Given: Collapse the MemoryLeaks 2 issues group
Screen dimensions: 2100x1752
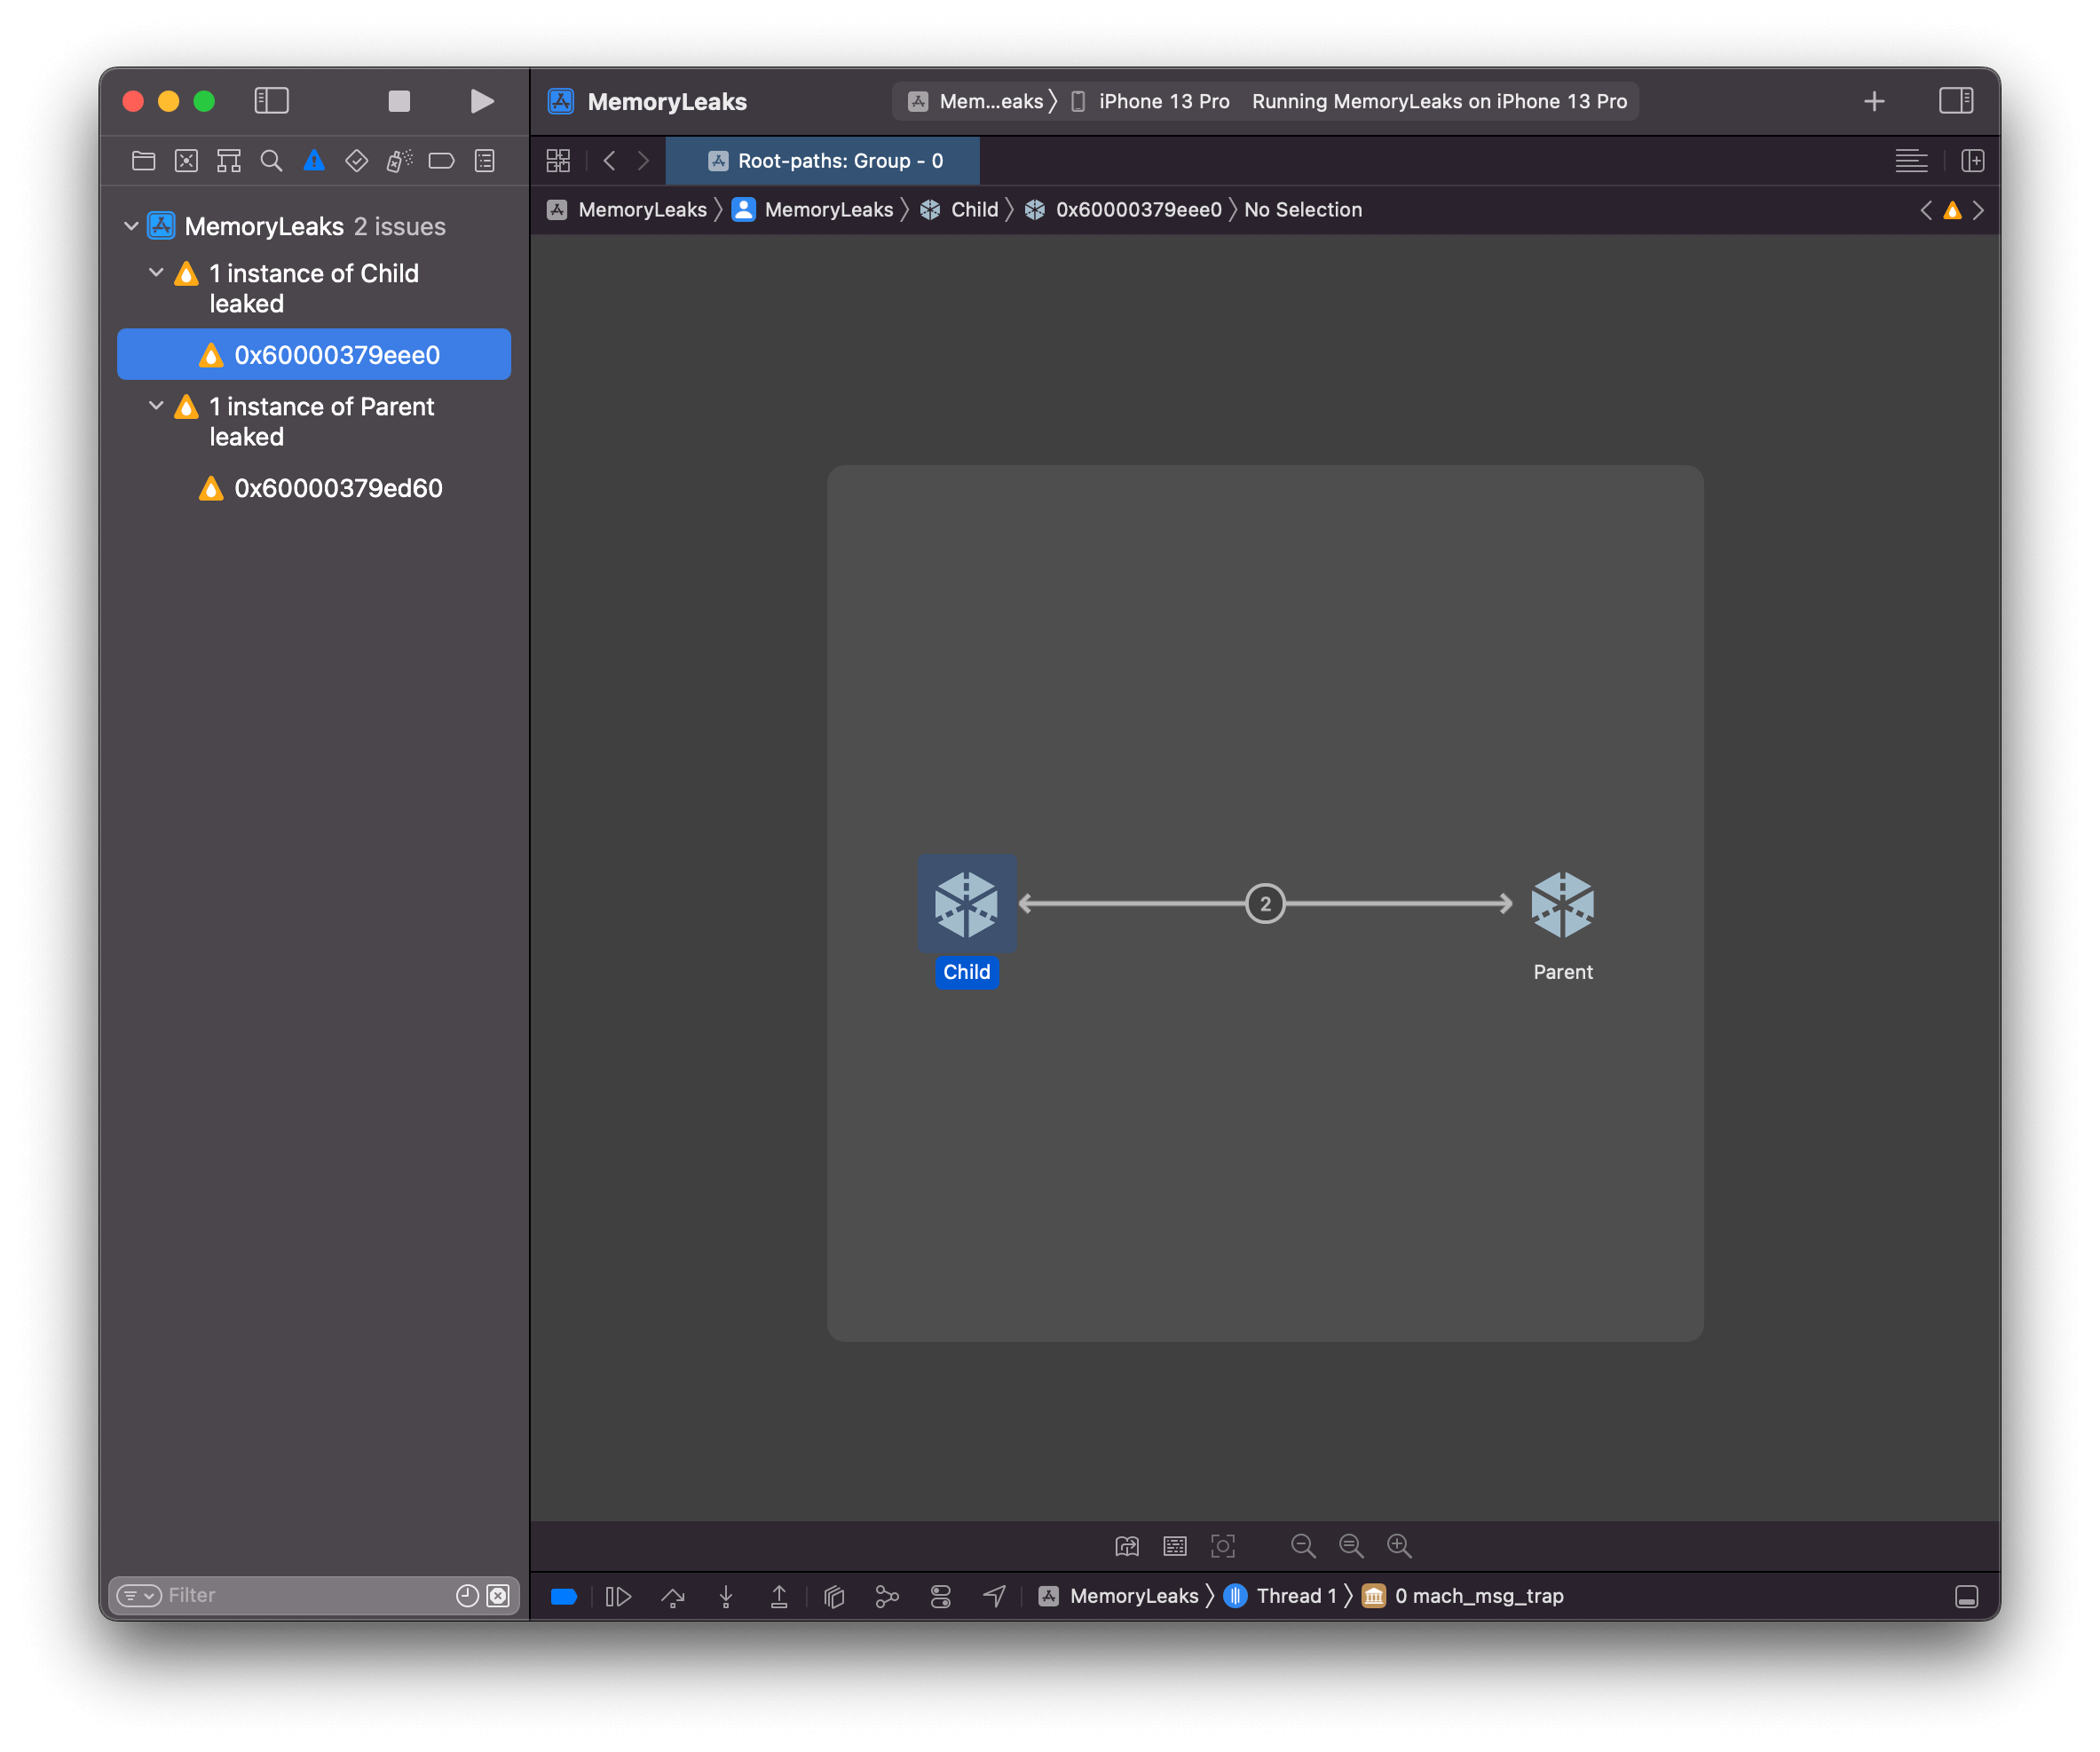Looking at the screenshot, I should pos(131,227).
